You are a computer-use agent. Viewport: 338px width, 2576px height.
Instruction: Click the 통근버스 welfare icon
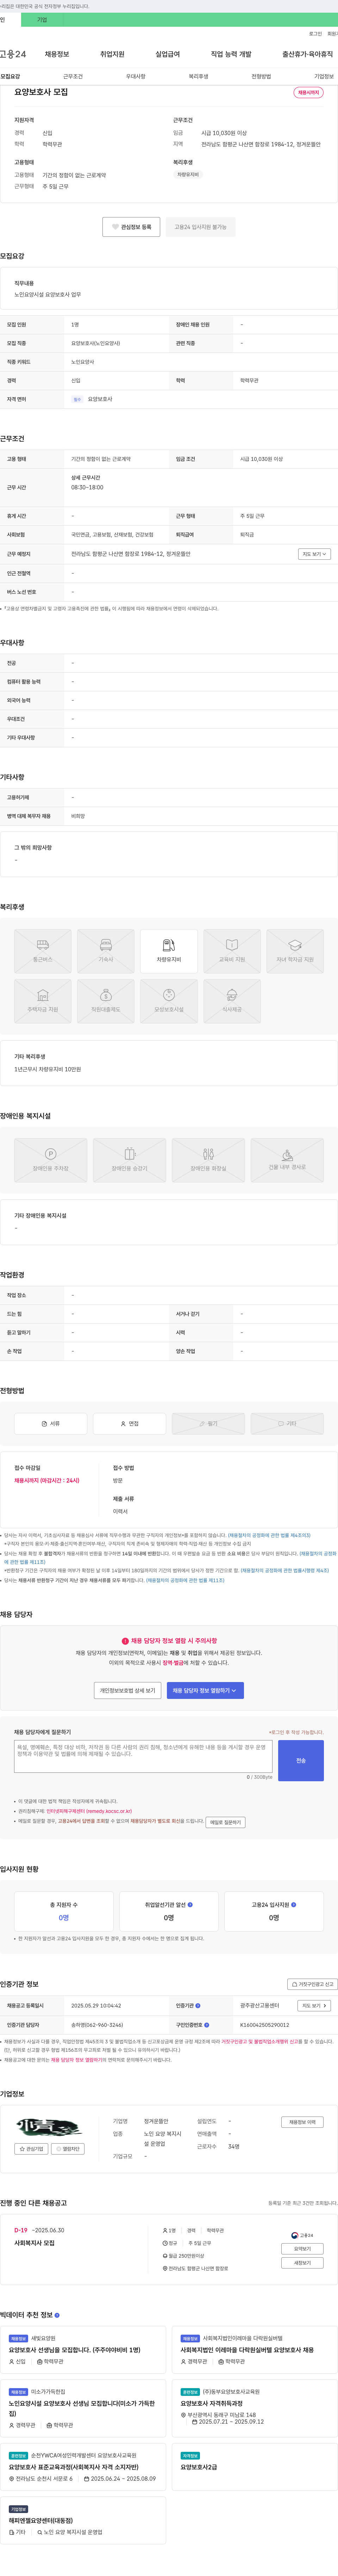(x=43, y=951)
